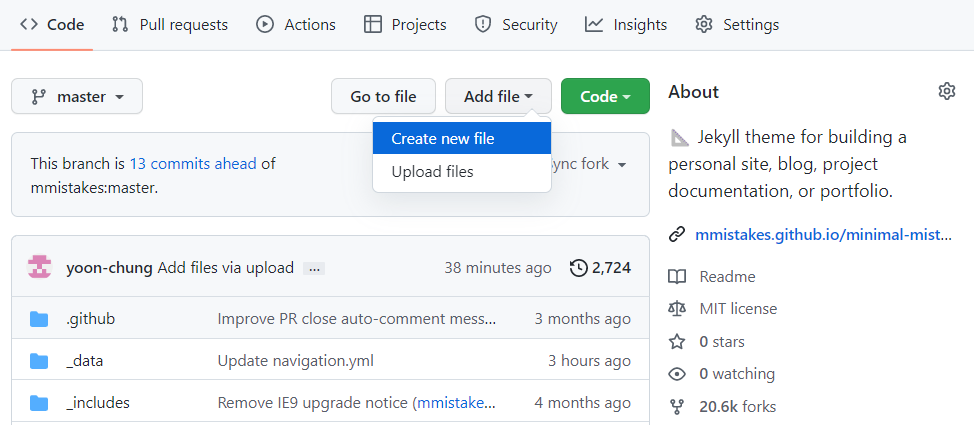Viewport: 974px width, 425px height.
Task: Click the _data folder icon
Action: (x=39, y=361)
